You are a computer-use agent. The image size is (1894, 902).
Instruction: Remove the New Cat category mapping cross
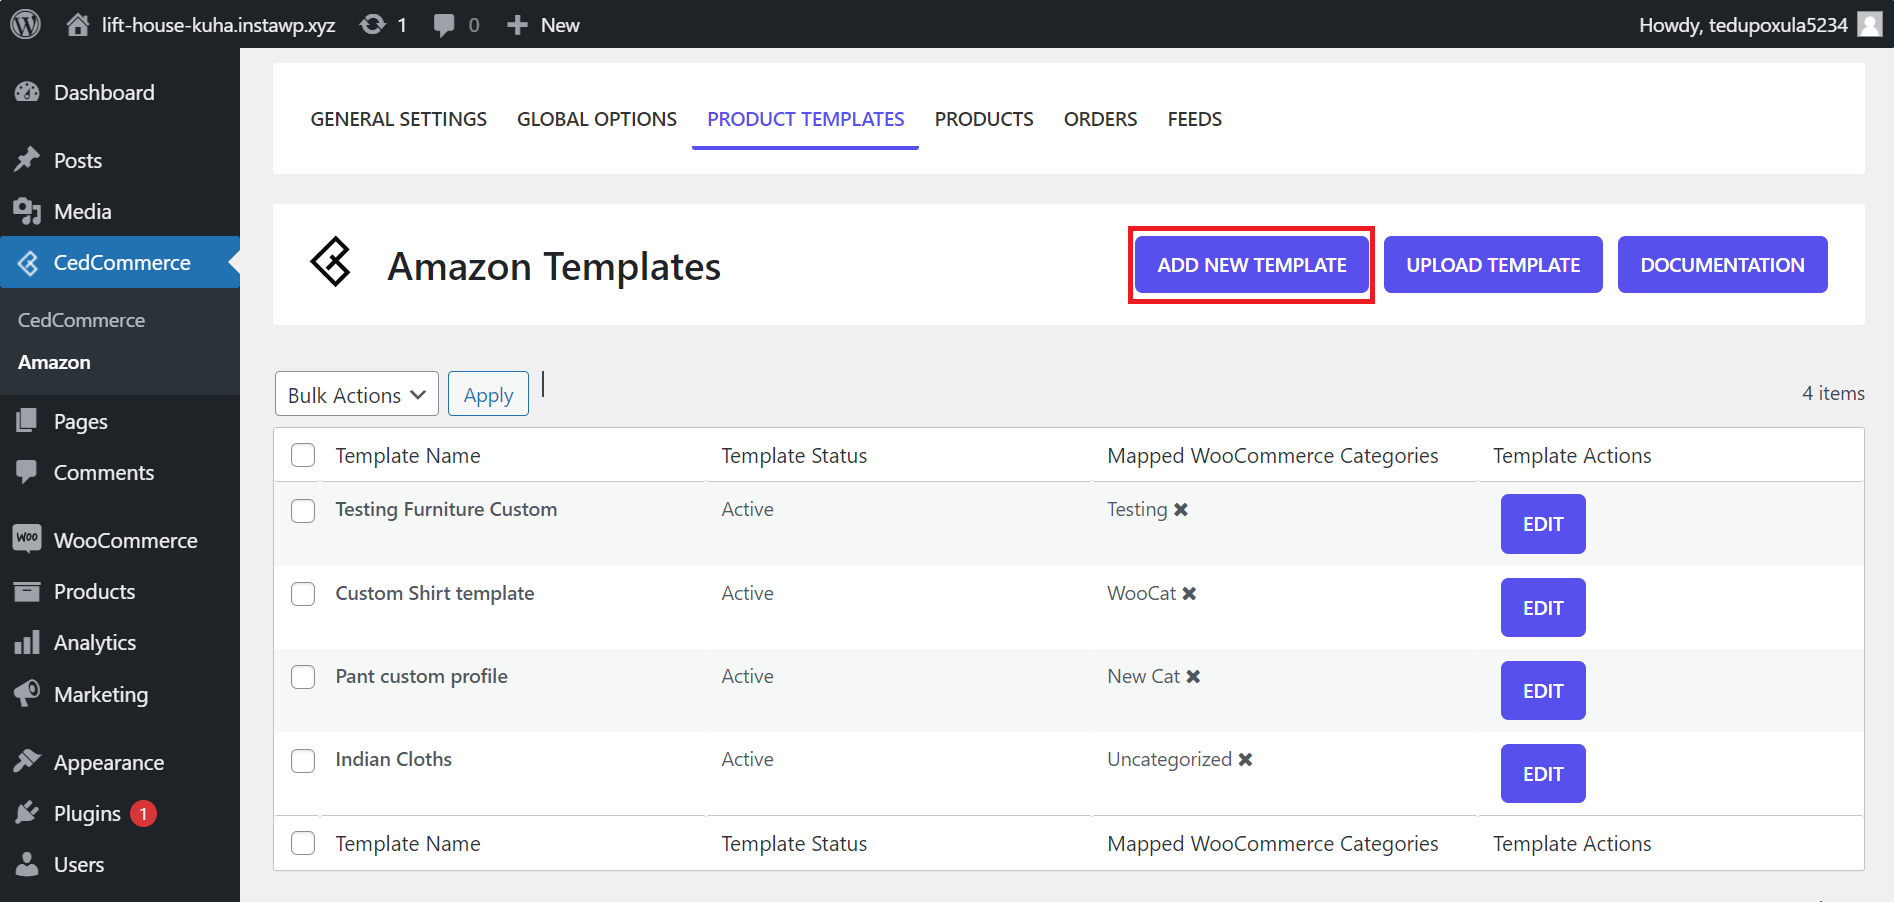1193,676
